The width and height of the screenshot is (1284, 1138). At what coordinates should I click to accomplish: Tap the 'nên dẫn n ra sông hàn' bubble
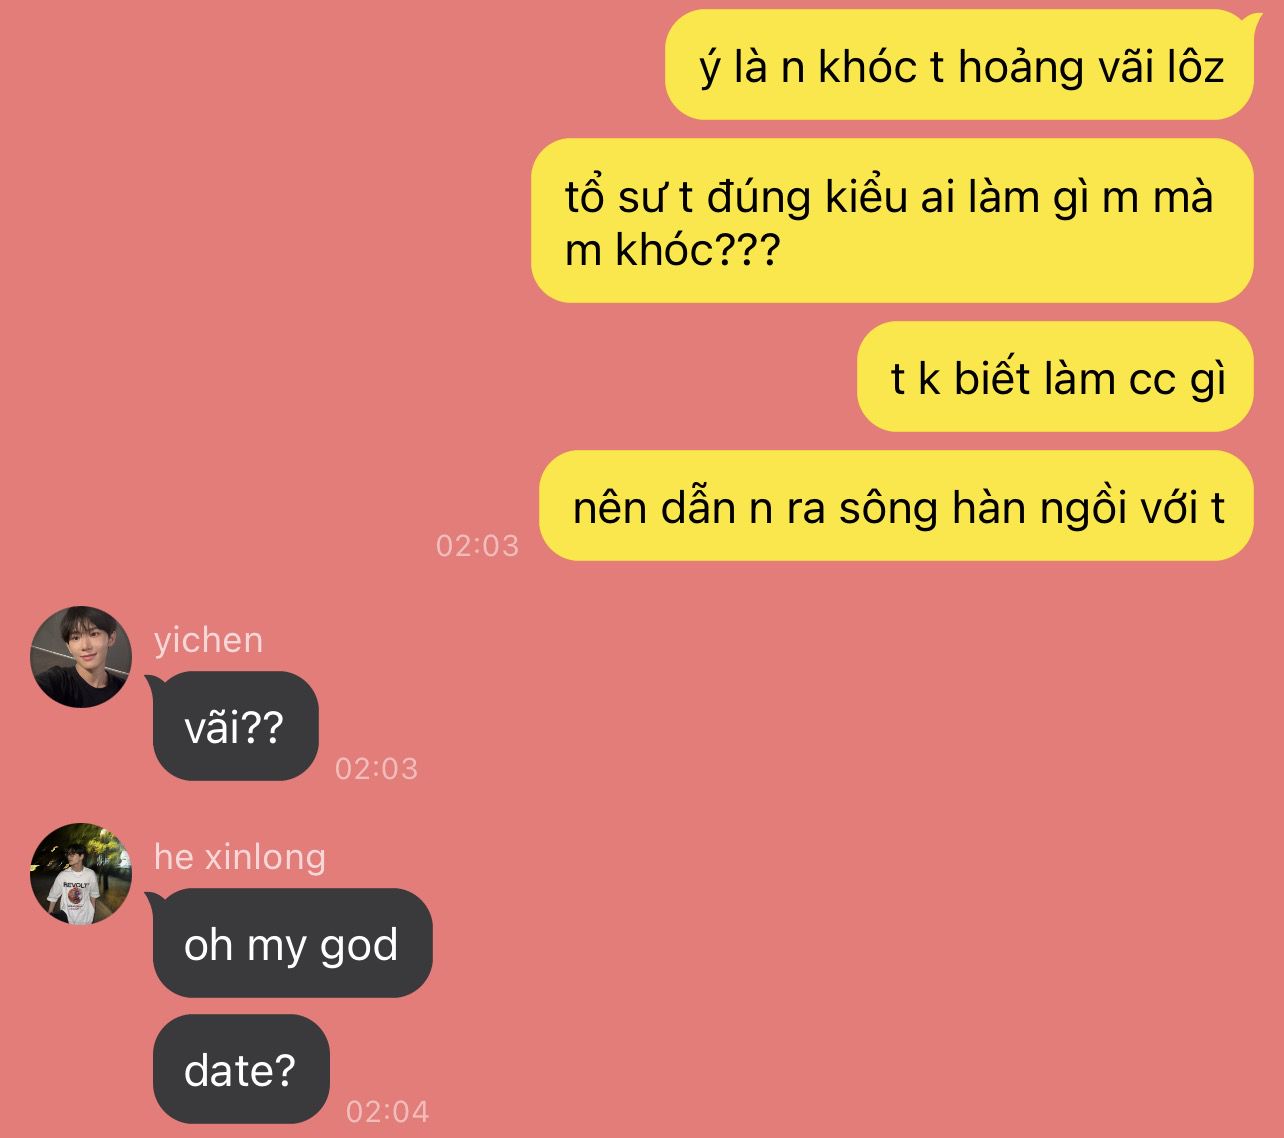(896, 506)
